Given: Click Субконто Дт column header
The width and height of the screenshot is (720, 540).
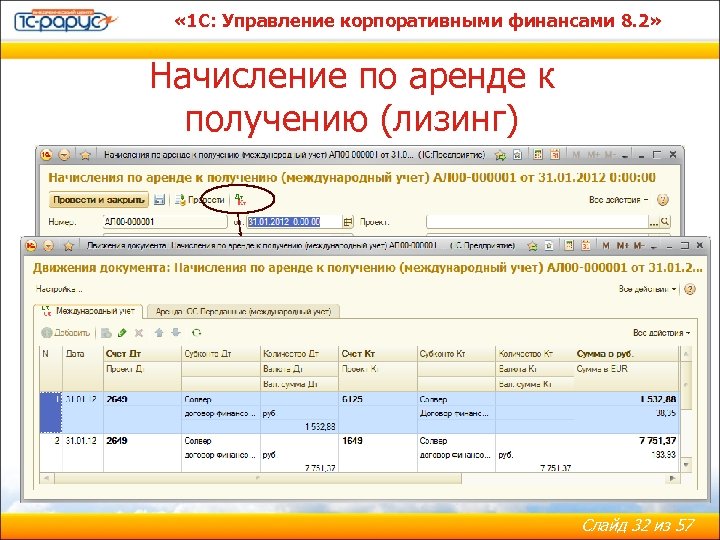Looking at the screenshot, I should click(221, 354).
